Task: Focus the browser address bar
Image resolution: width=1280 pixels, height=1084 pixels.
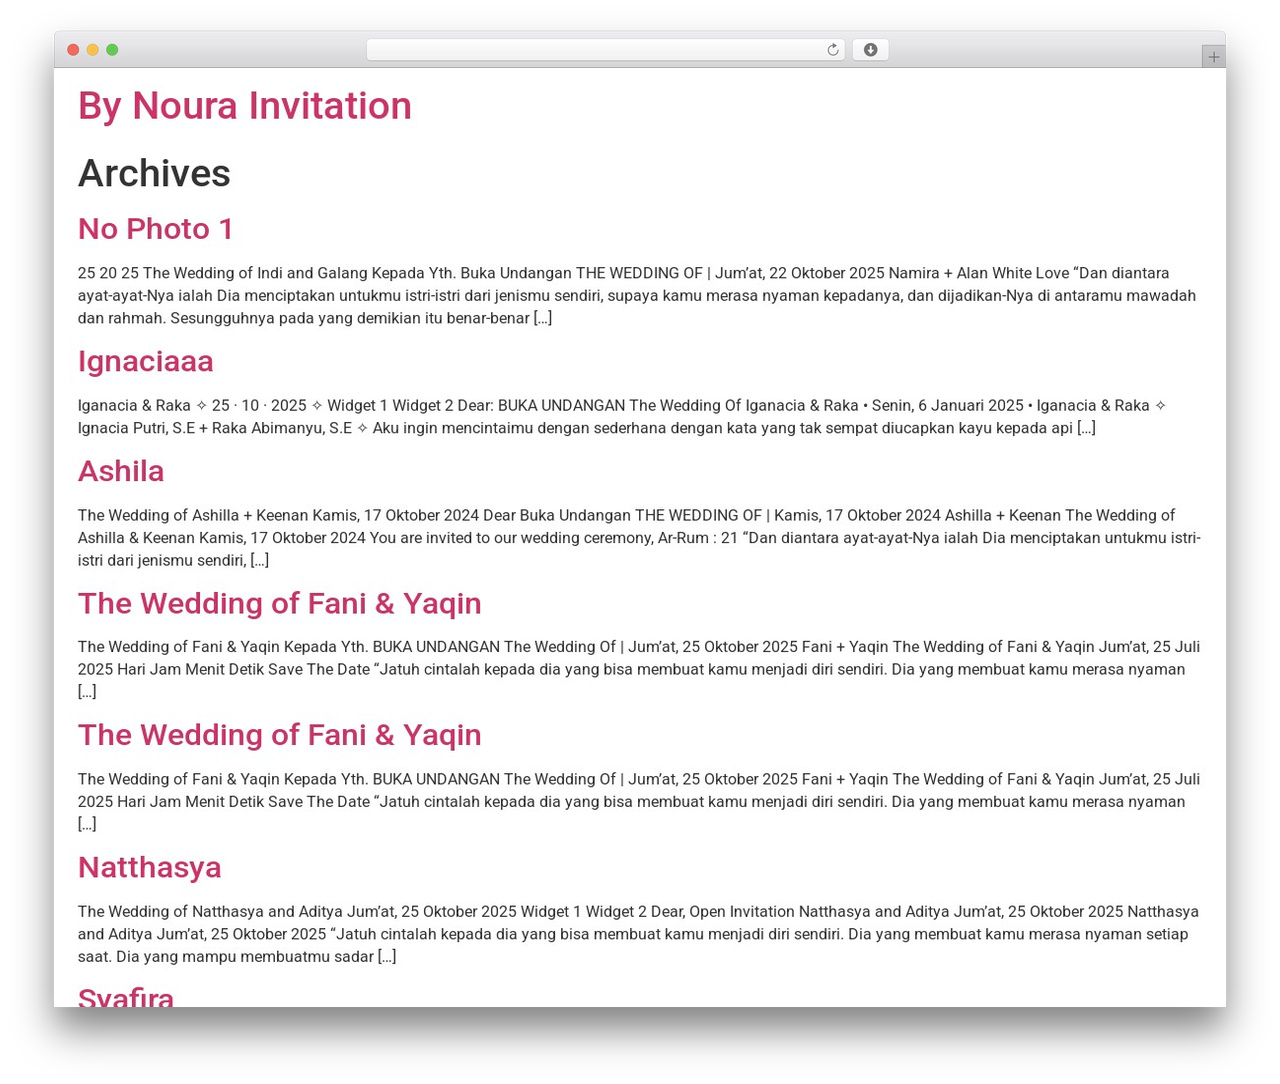Action: pyautogui.click(x=605, y=50)
